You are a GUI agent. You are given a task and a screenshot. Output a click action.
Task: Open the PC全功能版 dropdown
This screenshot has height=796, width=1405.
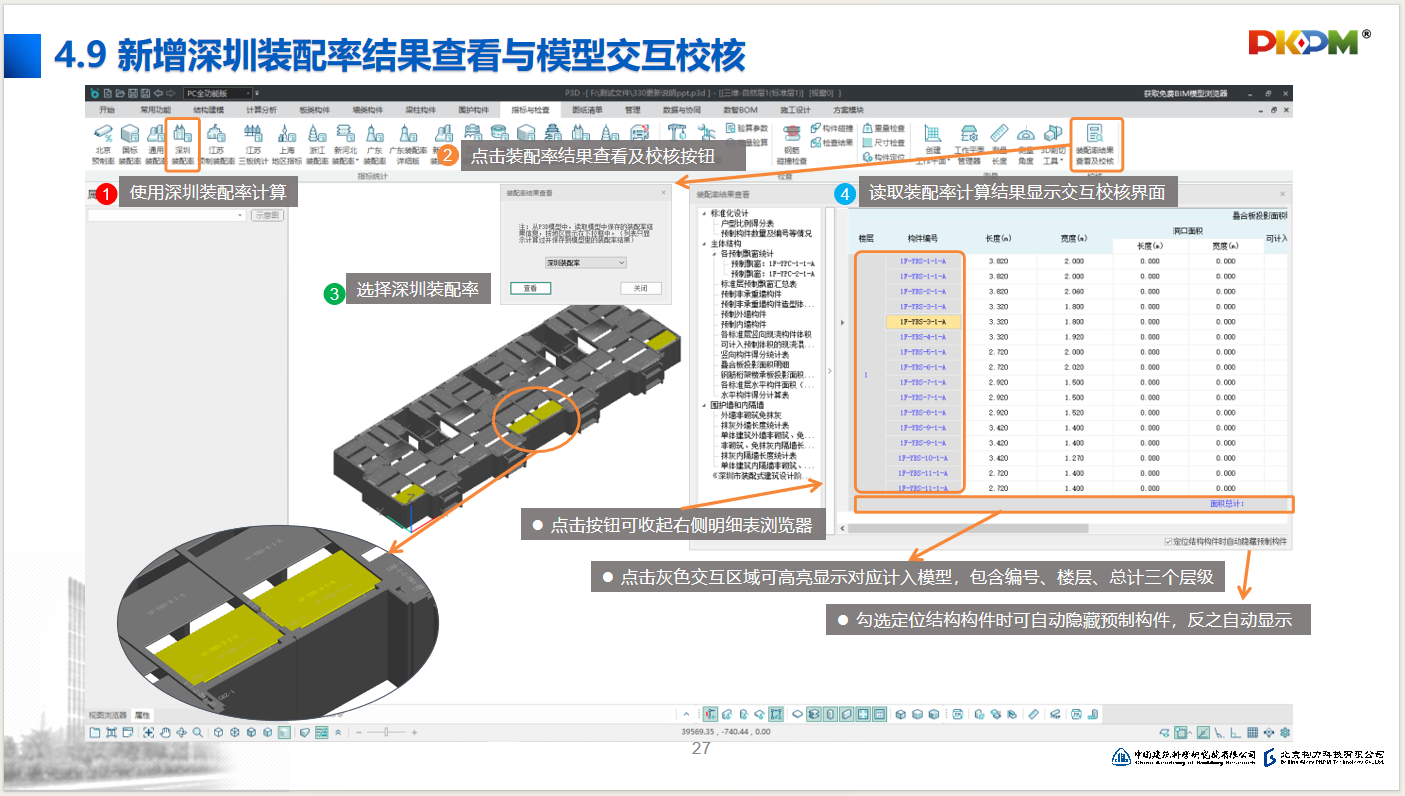click(215, 93)
